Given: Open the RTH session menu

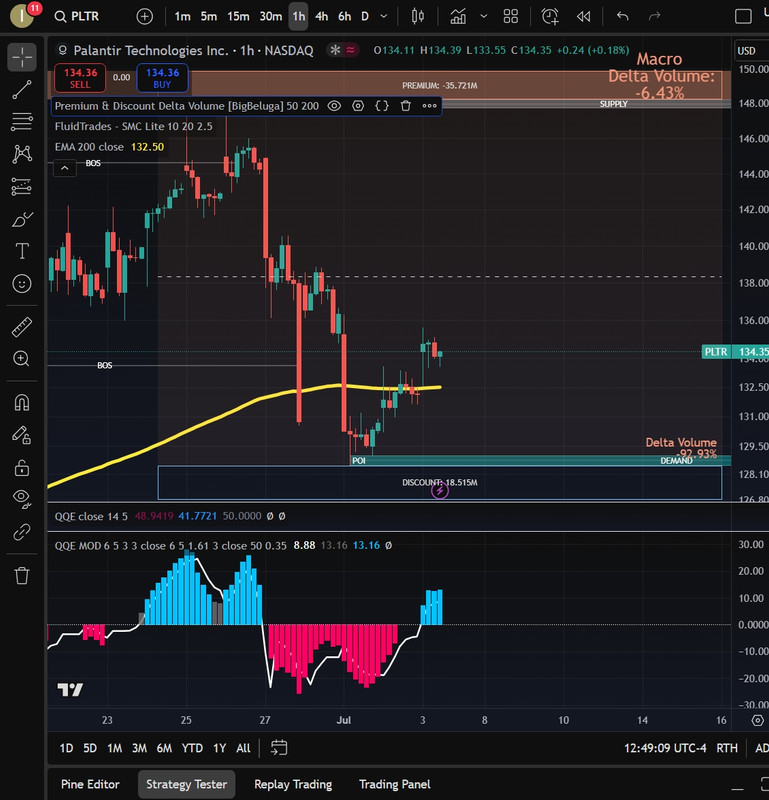Looking at the screenshot, I should tap(727, 748).
